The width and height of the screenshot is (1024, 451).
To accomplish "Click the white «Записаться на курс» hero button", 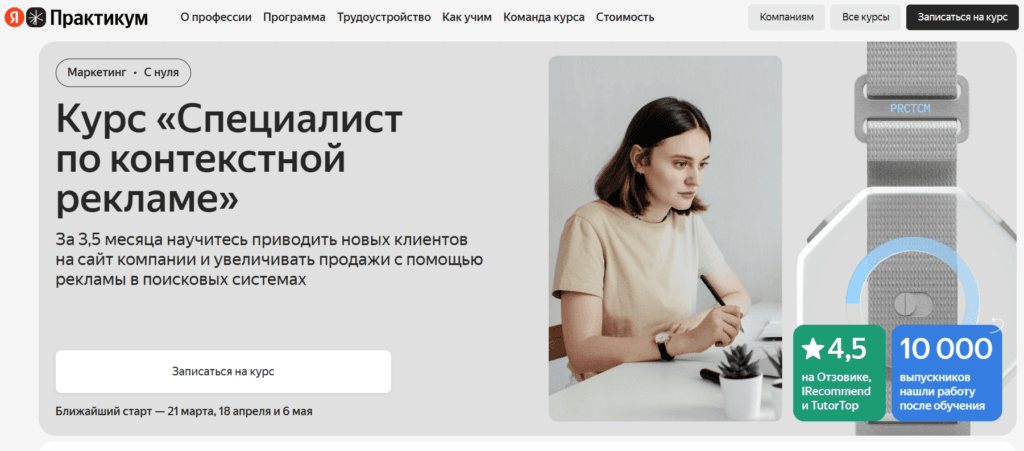I will (223, 371).
